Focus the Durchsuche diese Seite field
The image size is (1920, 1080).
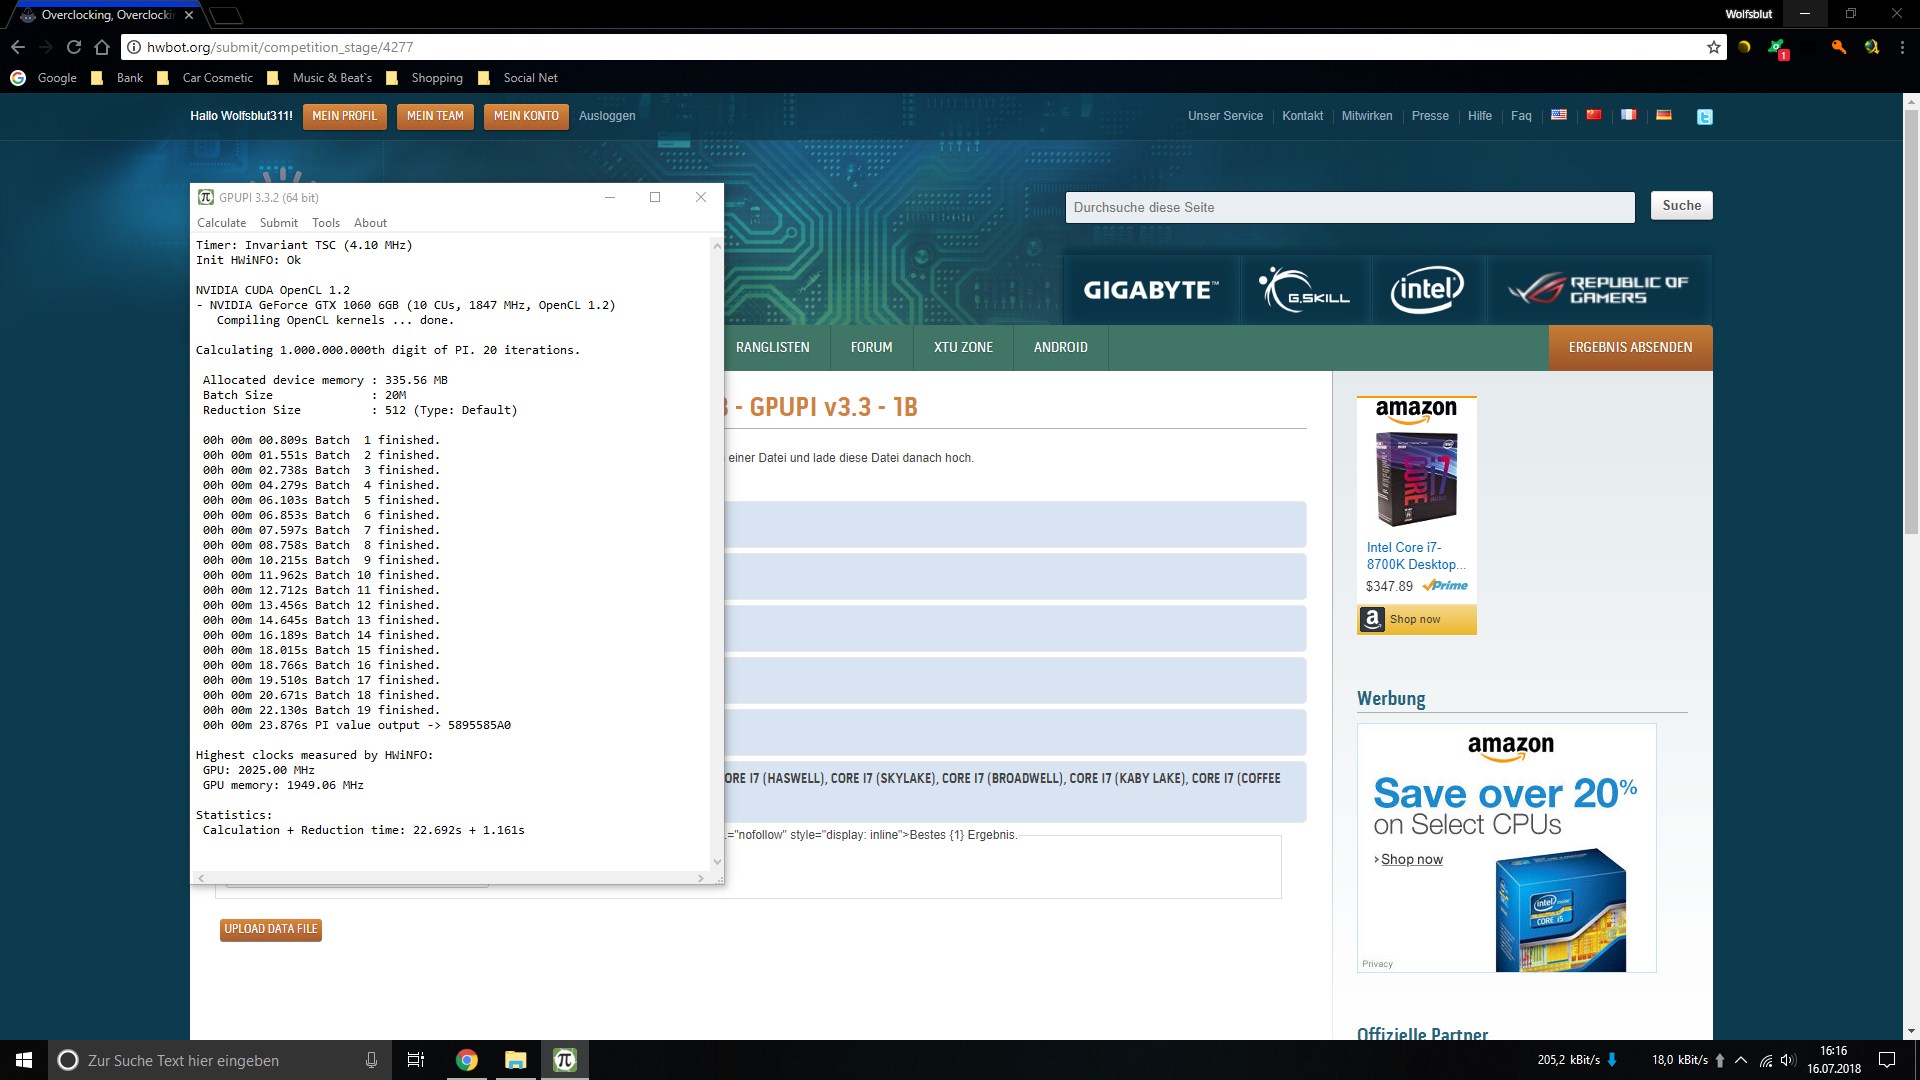point(1350,207)
